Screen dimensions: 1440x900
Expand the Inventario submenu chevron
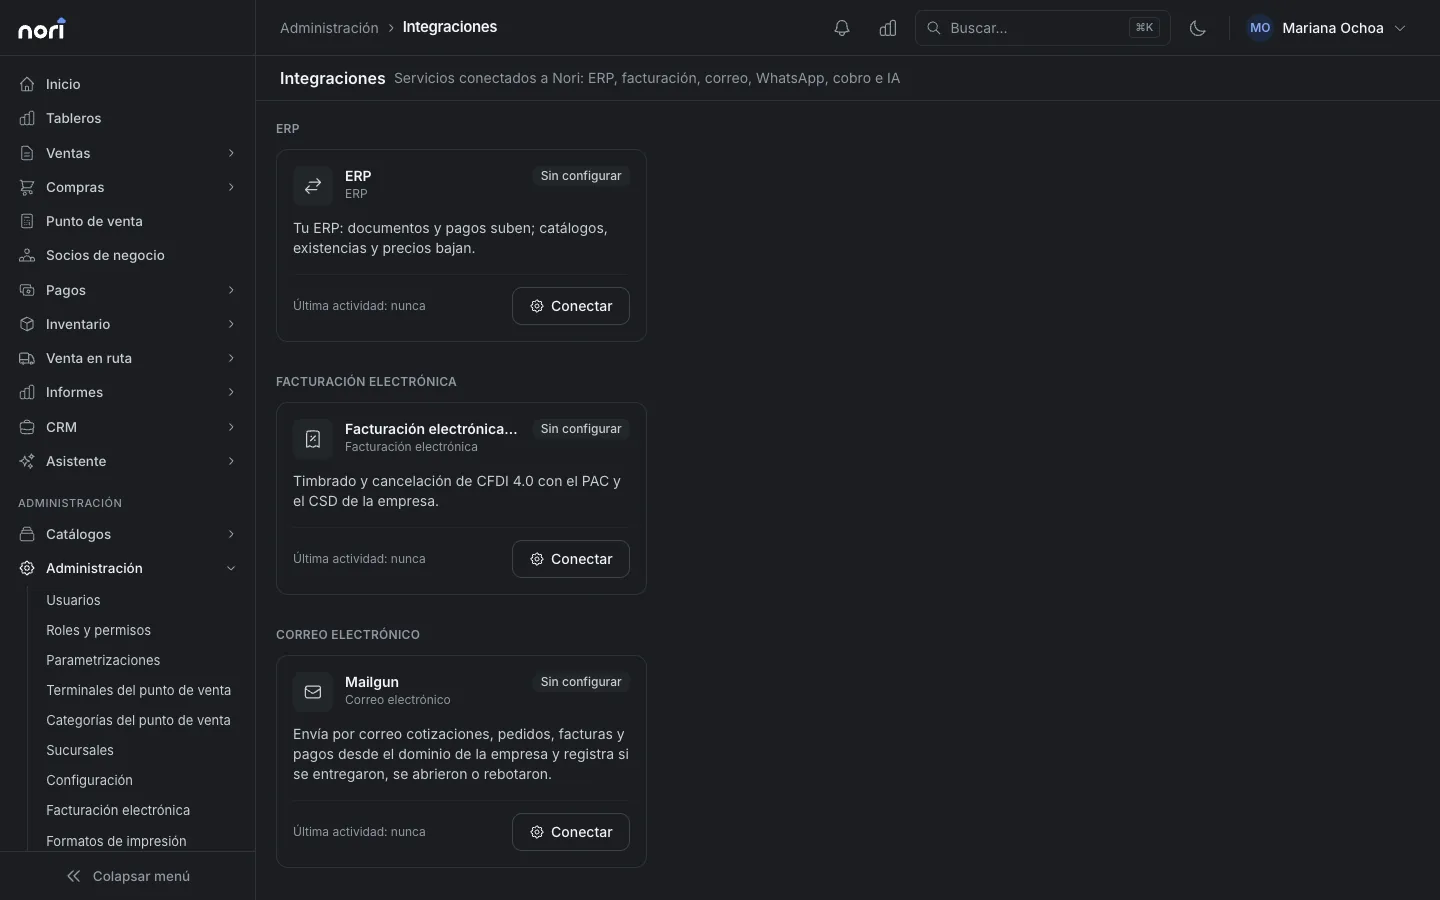click(231, 324)
